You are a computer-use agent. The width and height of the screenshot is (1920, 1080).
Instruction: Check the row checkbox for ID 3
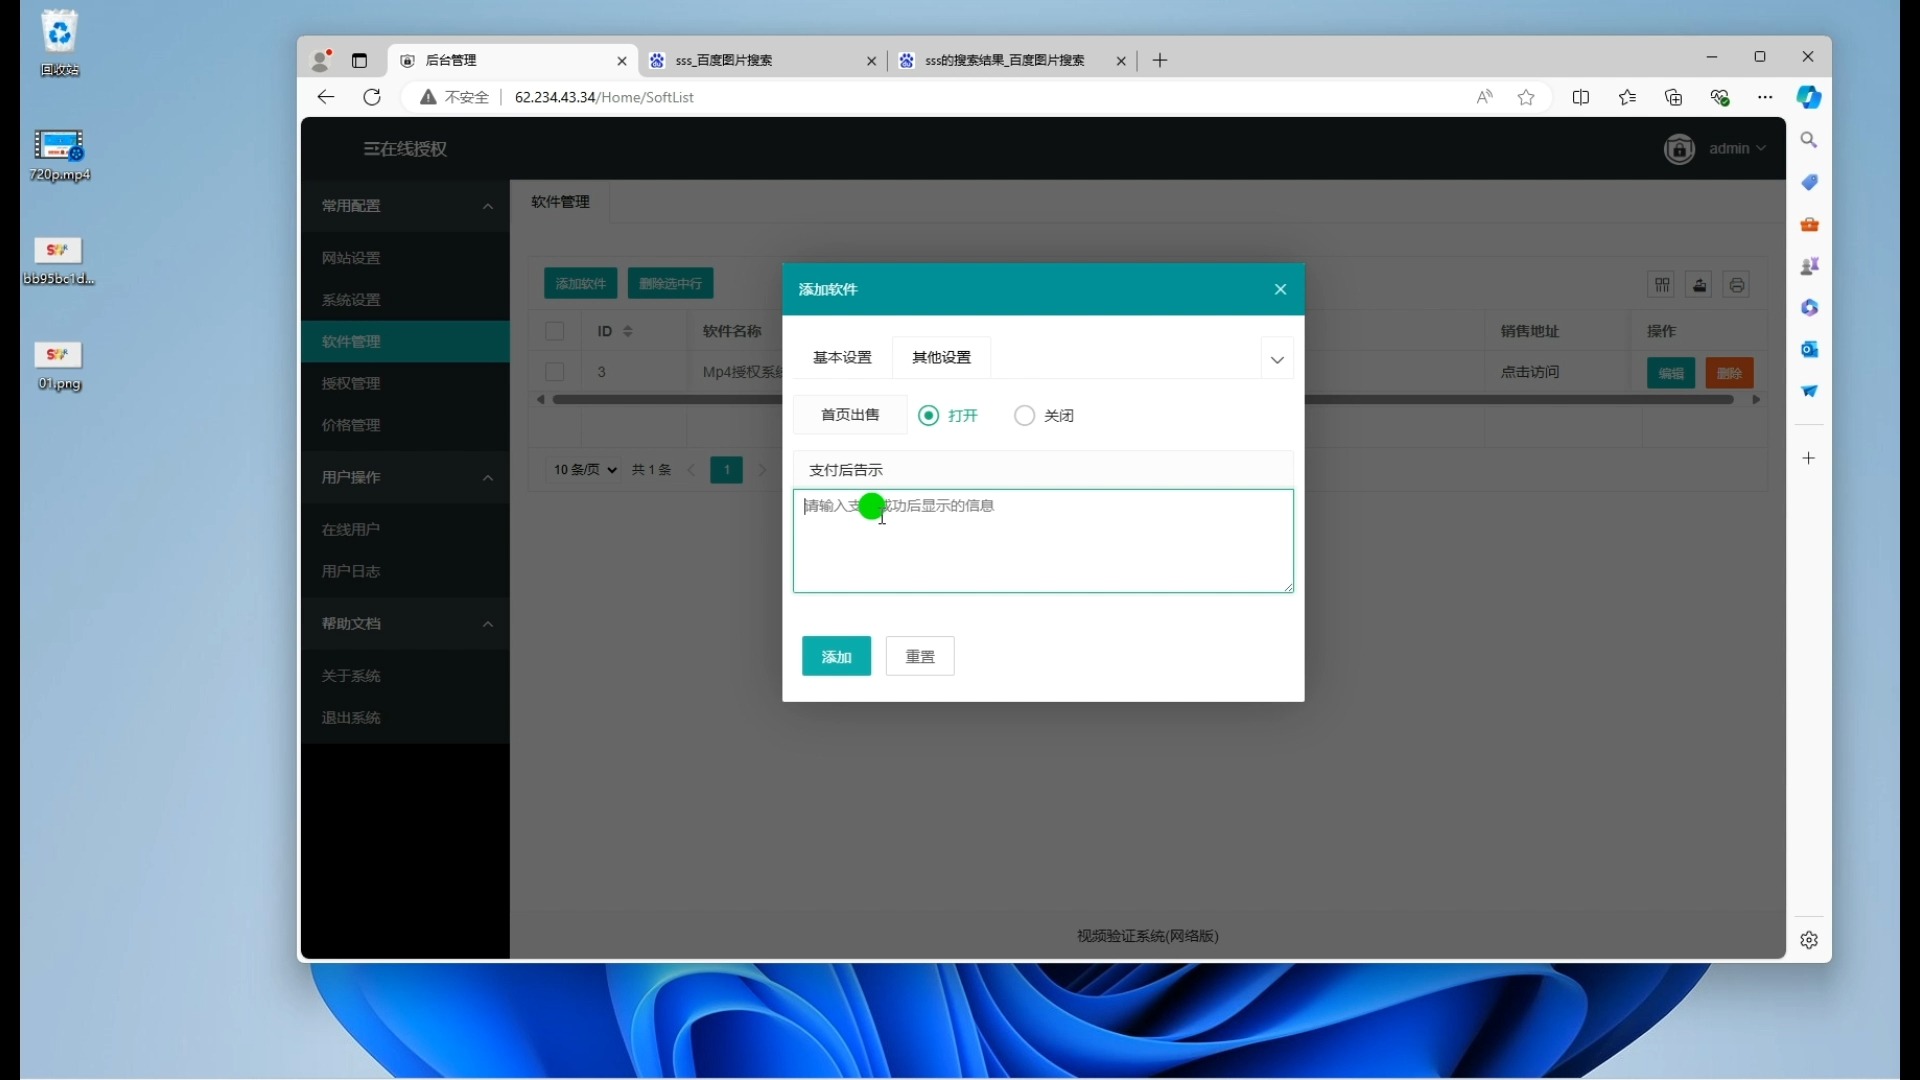tap(556, 371)
